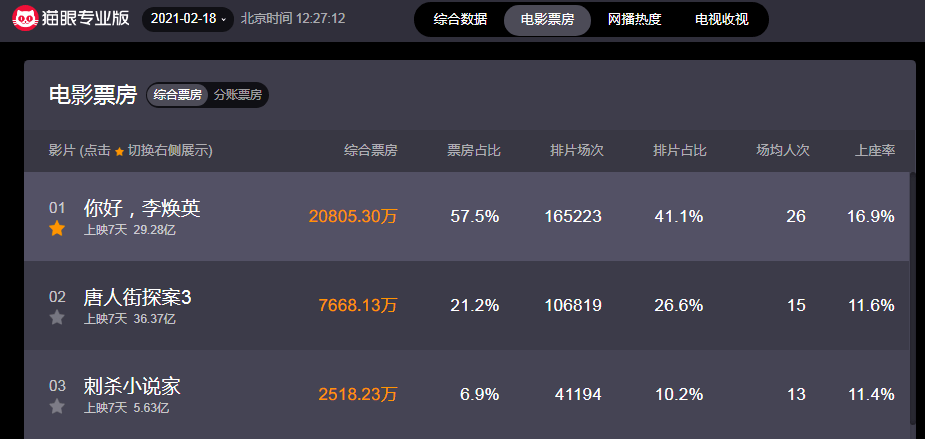Screen dimensions: 925x439
Task: Click the 排片占比 column header
Action: coord(680,150)
